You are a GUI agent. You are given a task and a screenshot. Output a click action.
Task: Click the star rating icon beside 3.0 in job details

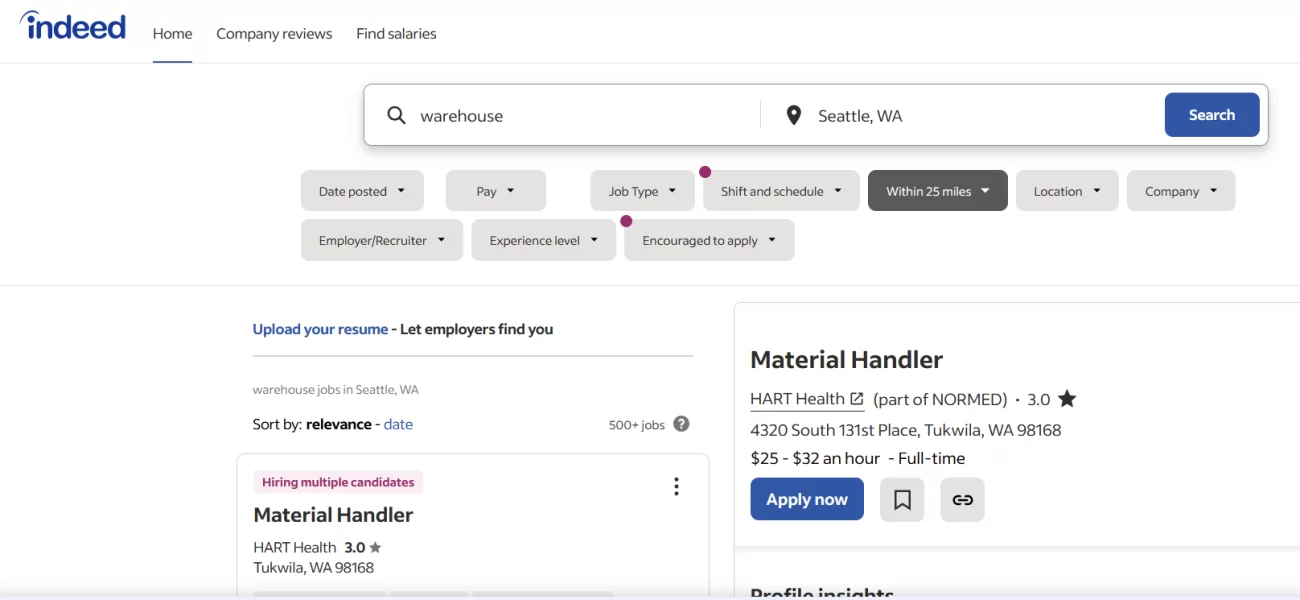1067,399
